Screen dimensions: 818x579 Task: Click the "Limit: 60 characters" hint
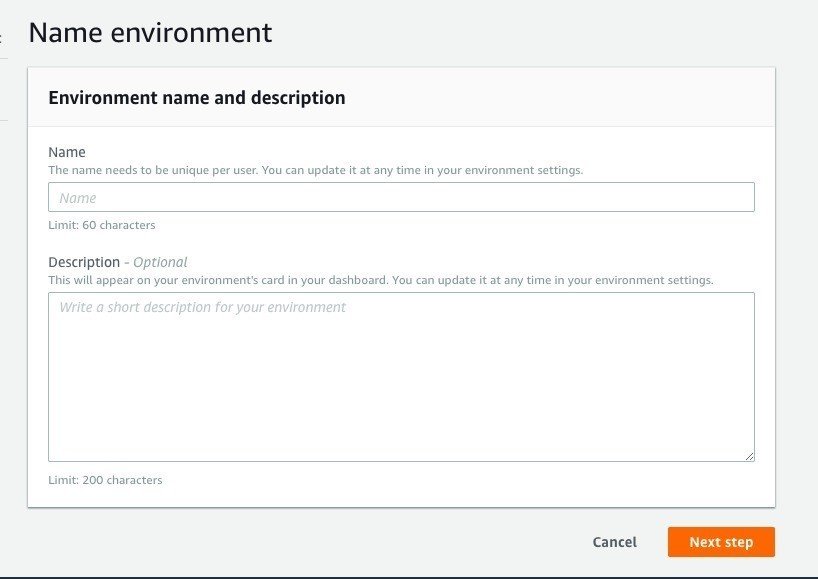click(x=102, y=225)
